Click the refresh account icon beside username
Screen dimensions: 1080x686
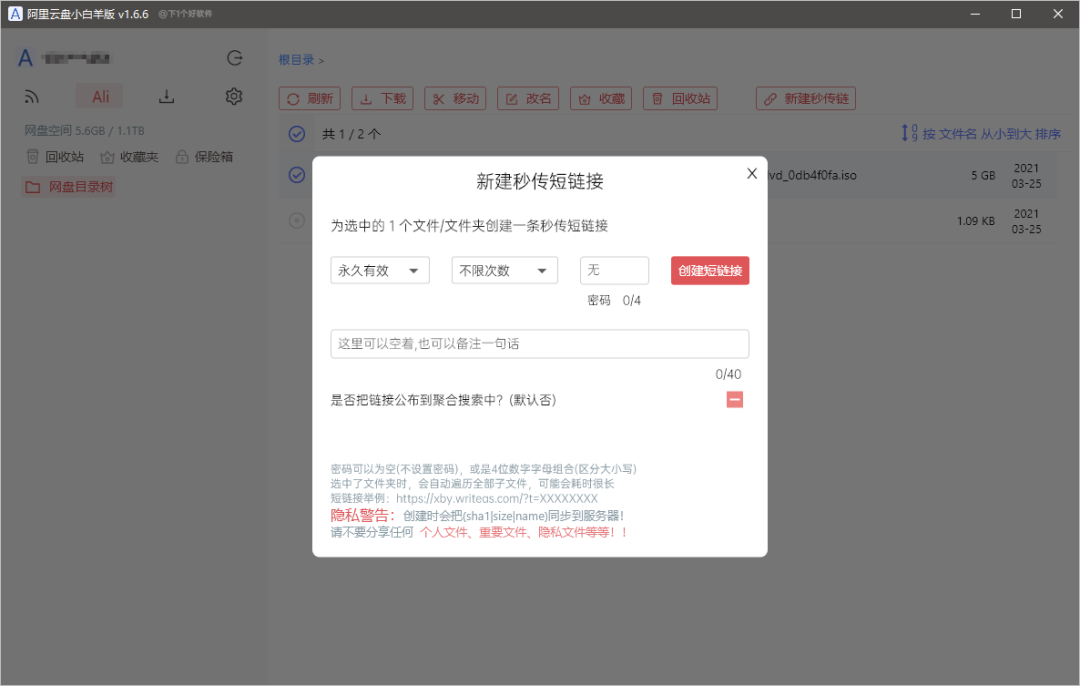tap(235, 58)
